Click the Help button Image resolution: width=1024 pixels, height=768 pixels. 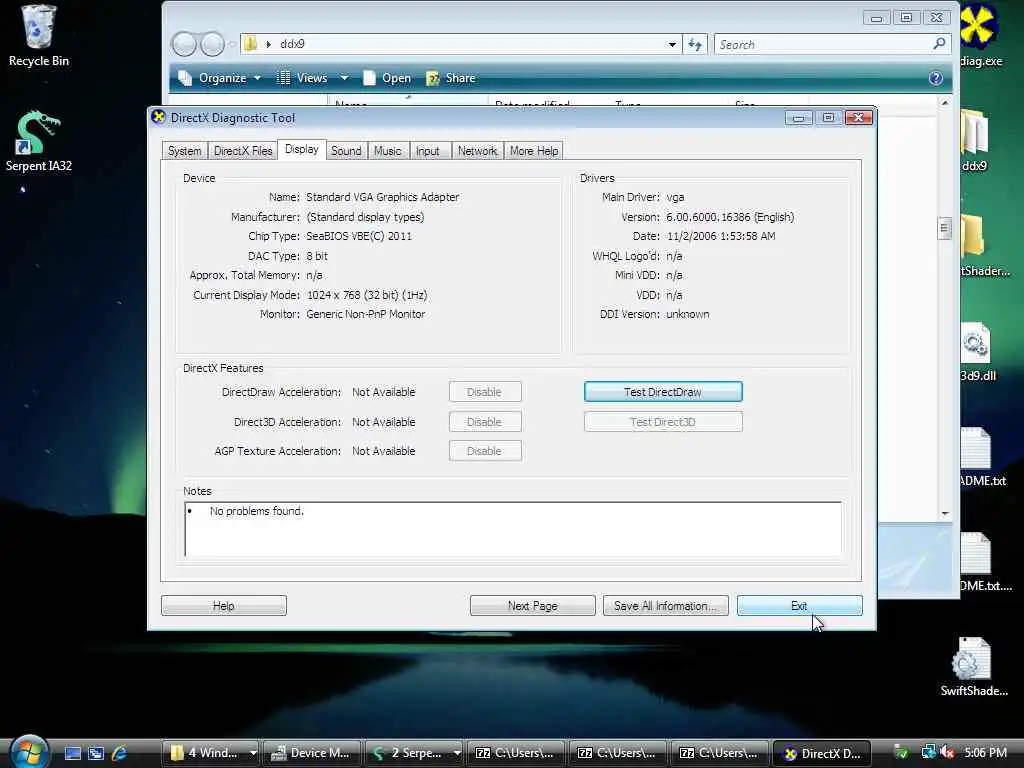[x=223, y=605]
